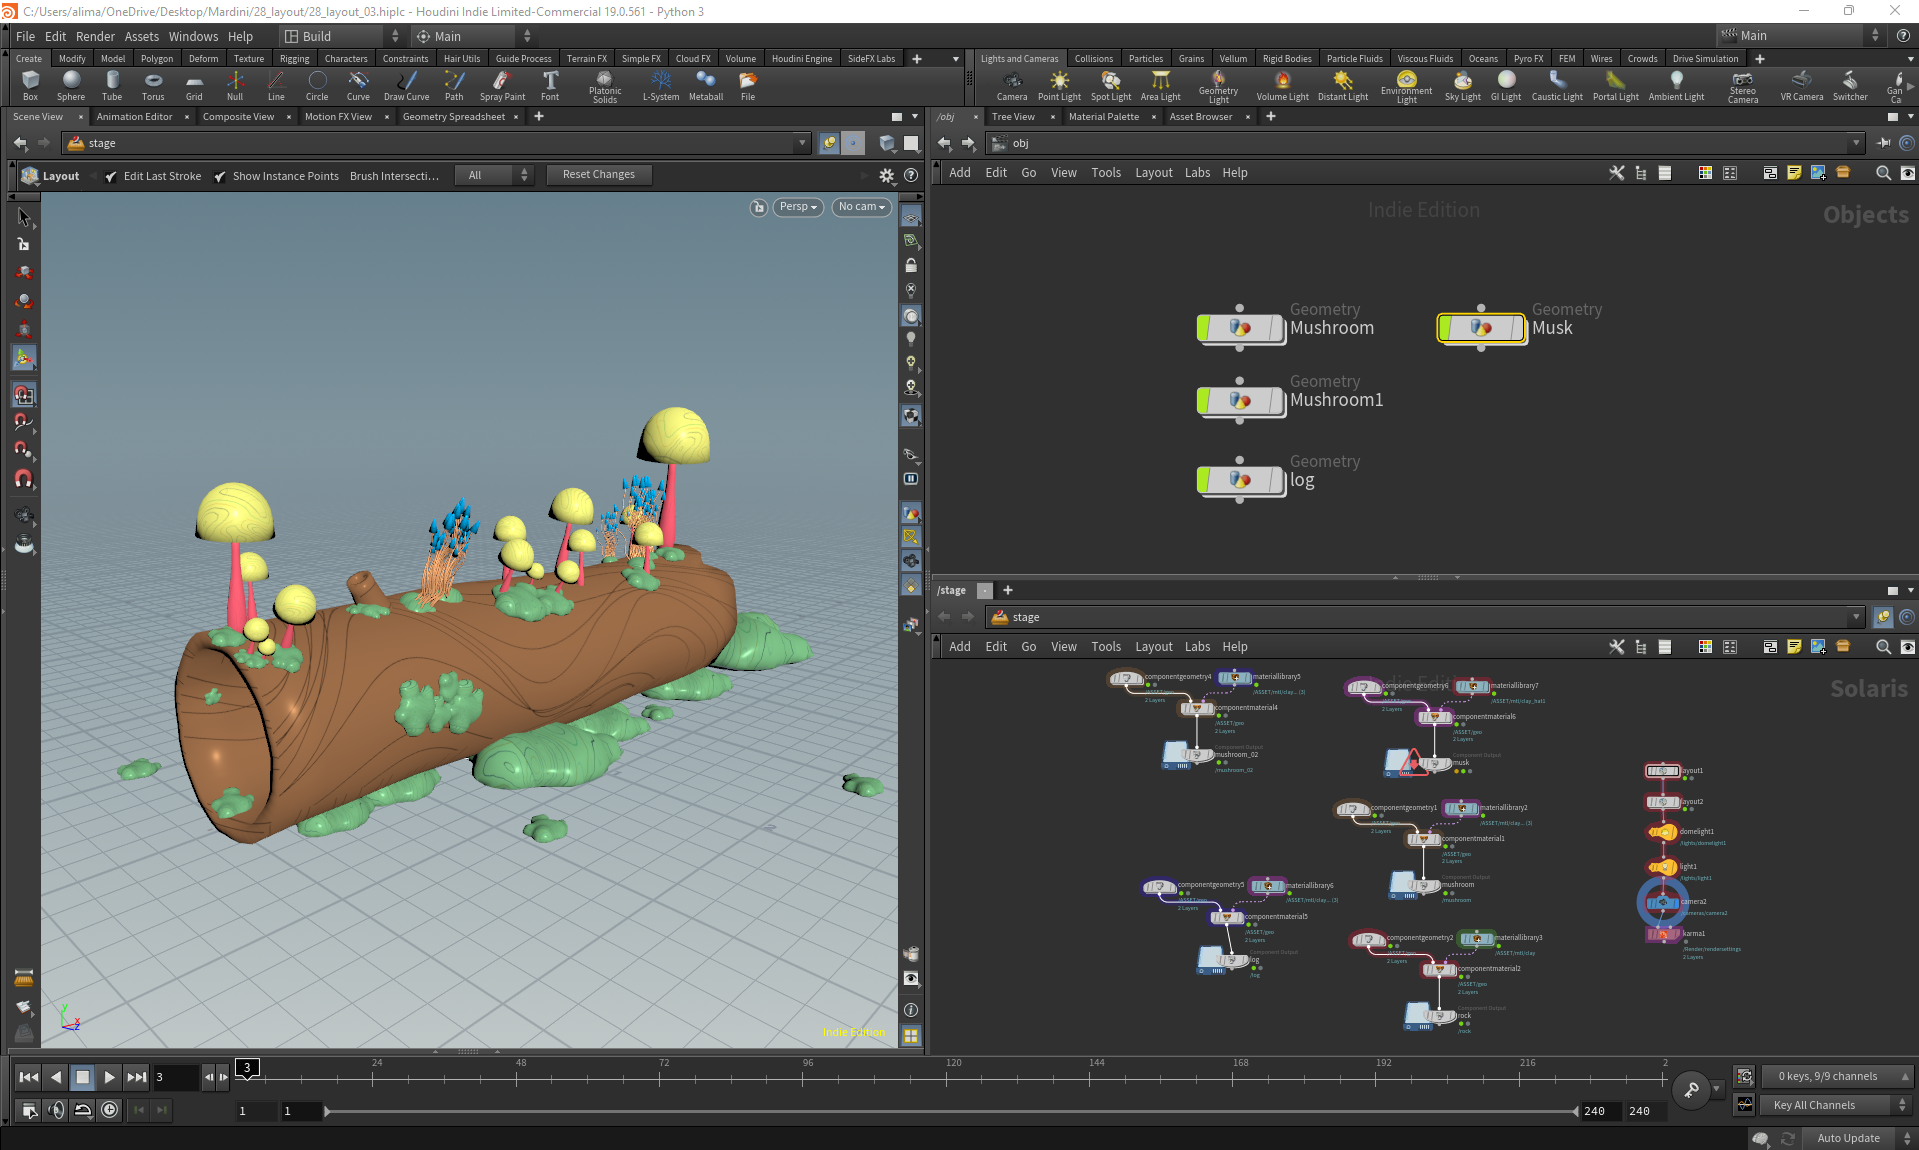1919x1150 pixels.
Task: Add a Stereo Camera from the shelf
Action: [1743, 86]
